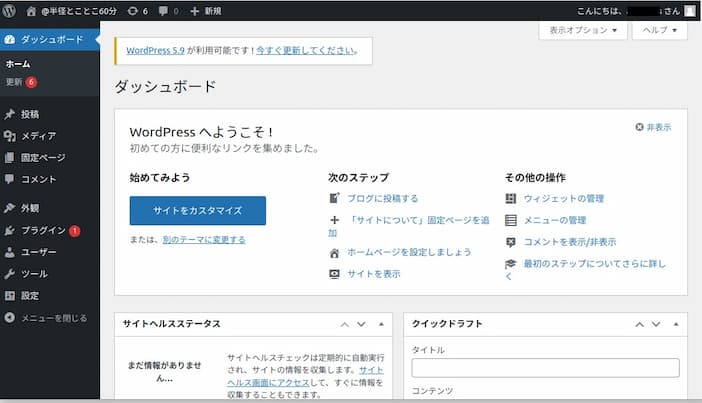Open the ダッシュボード menu item
The height and width of the screenshot is (403, 702).
point(50,39)
